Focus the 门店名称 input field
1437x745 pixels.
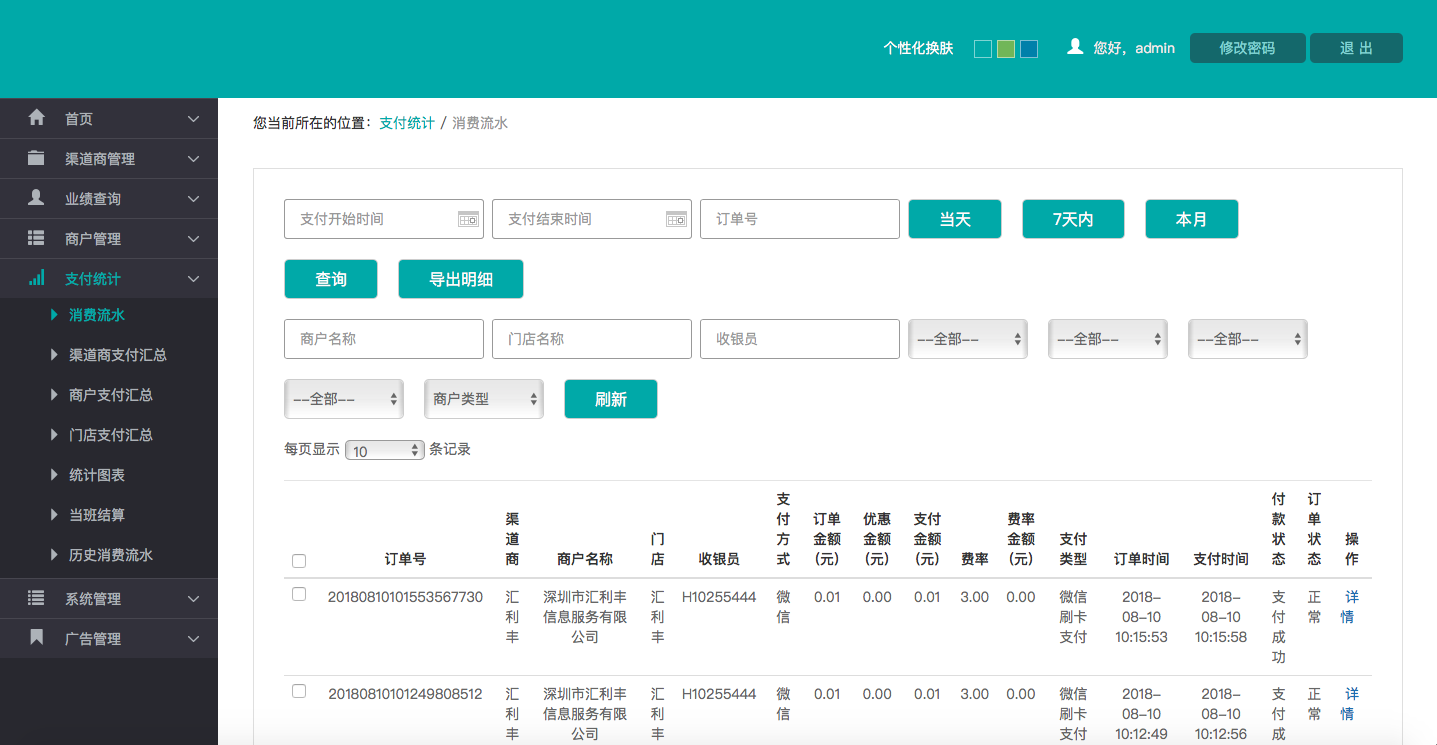(592, 339)
